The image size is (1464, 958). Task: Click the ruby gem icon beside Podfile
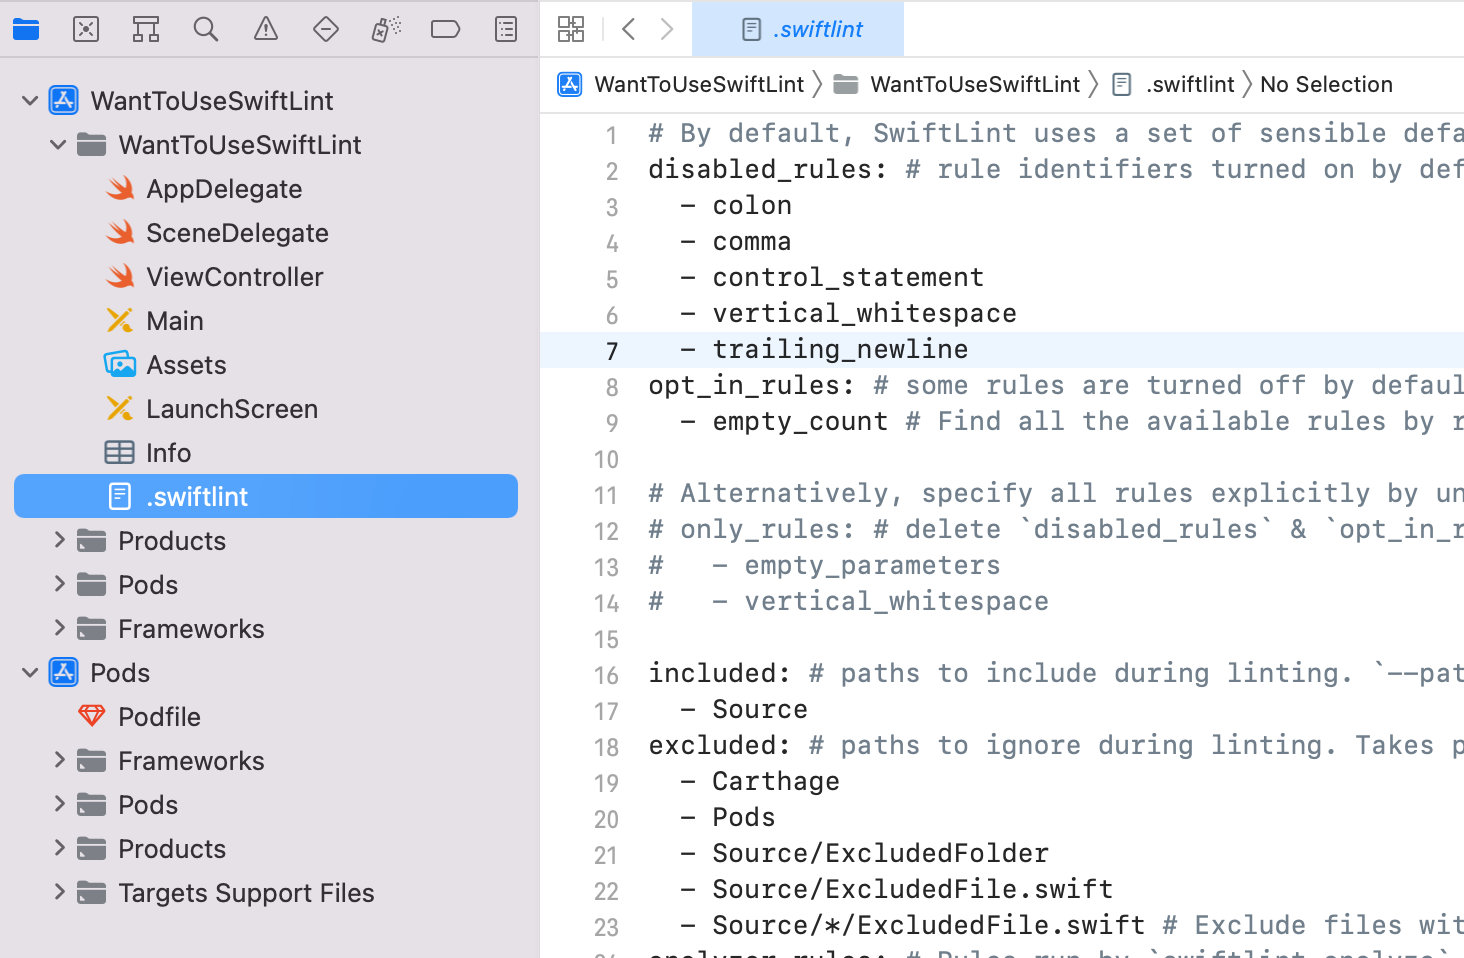(x=92, y=716)
